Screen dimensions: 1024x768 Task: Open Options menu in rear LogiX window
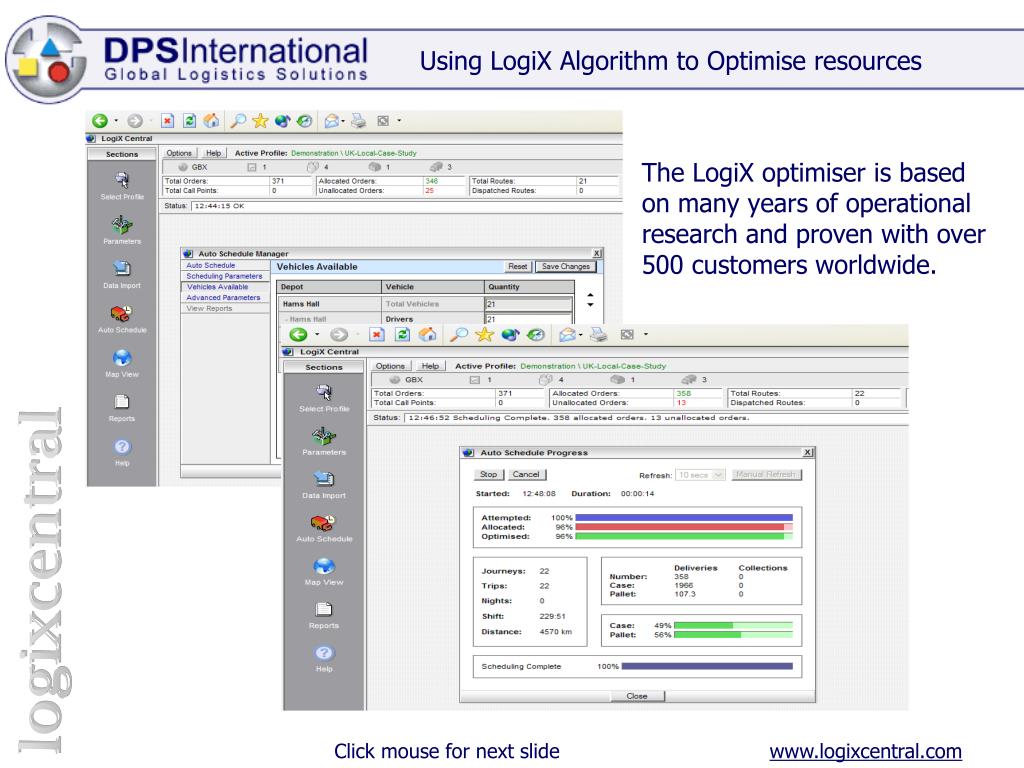point(178,153)
